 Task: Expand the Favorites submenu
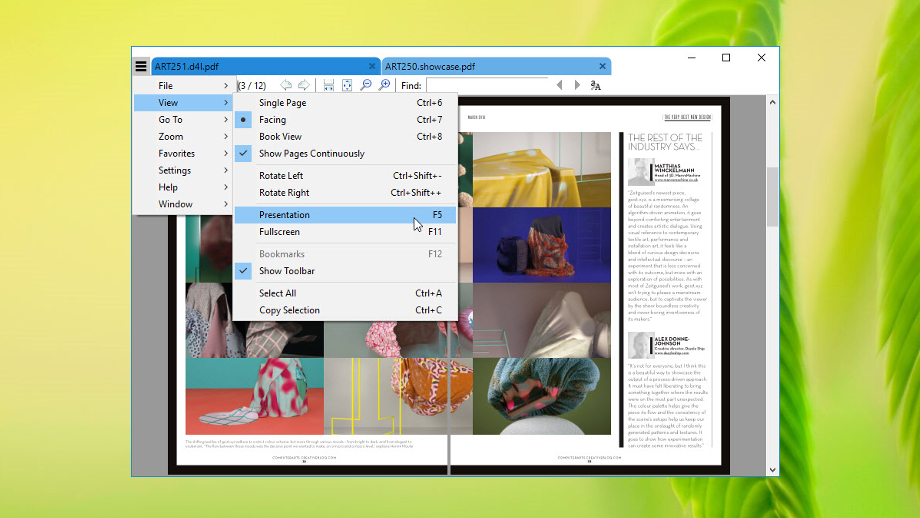pos(184,154)
